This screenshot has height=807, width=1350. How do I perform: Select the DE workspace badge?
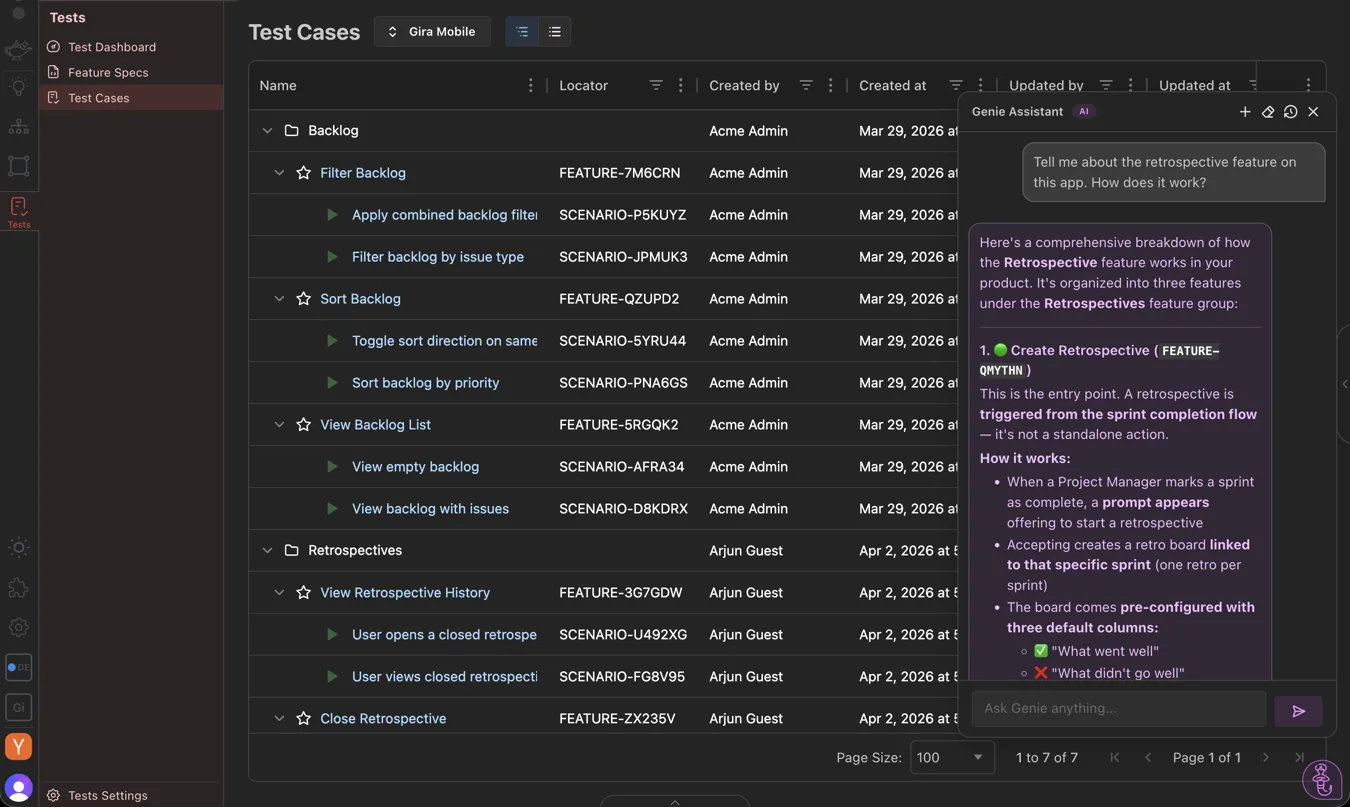[18, 667]
